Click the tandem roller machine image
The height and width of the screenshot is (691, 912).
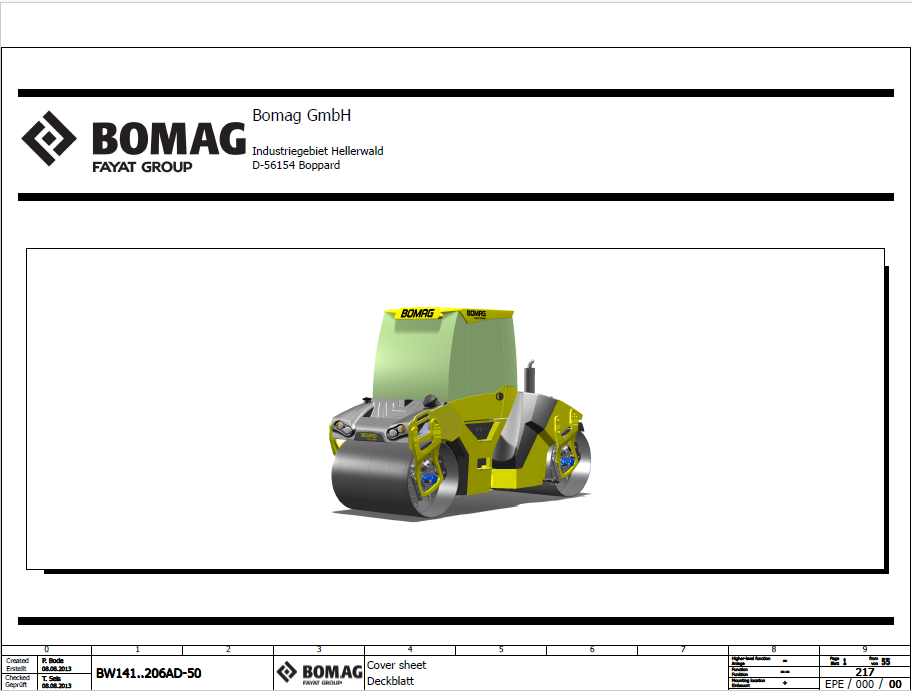coord(460,412)
